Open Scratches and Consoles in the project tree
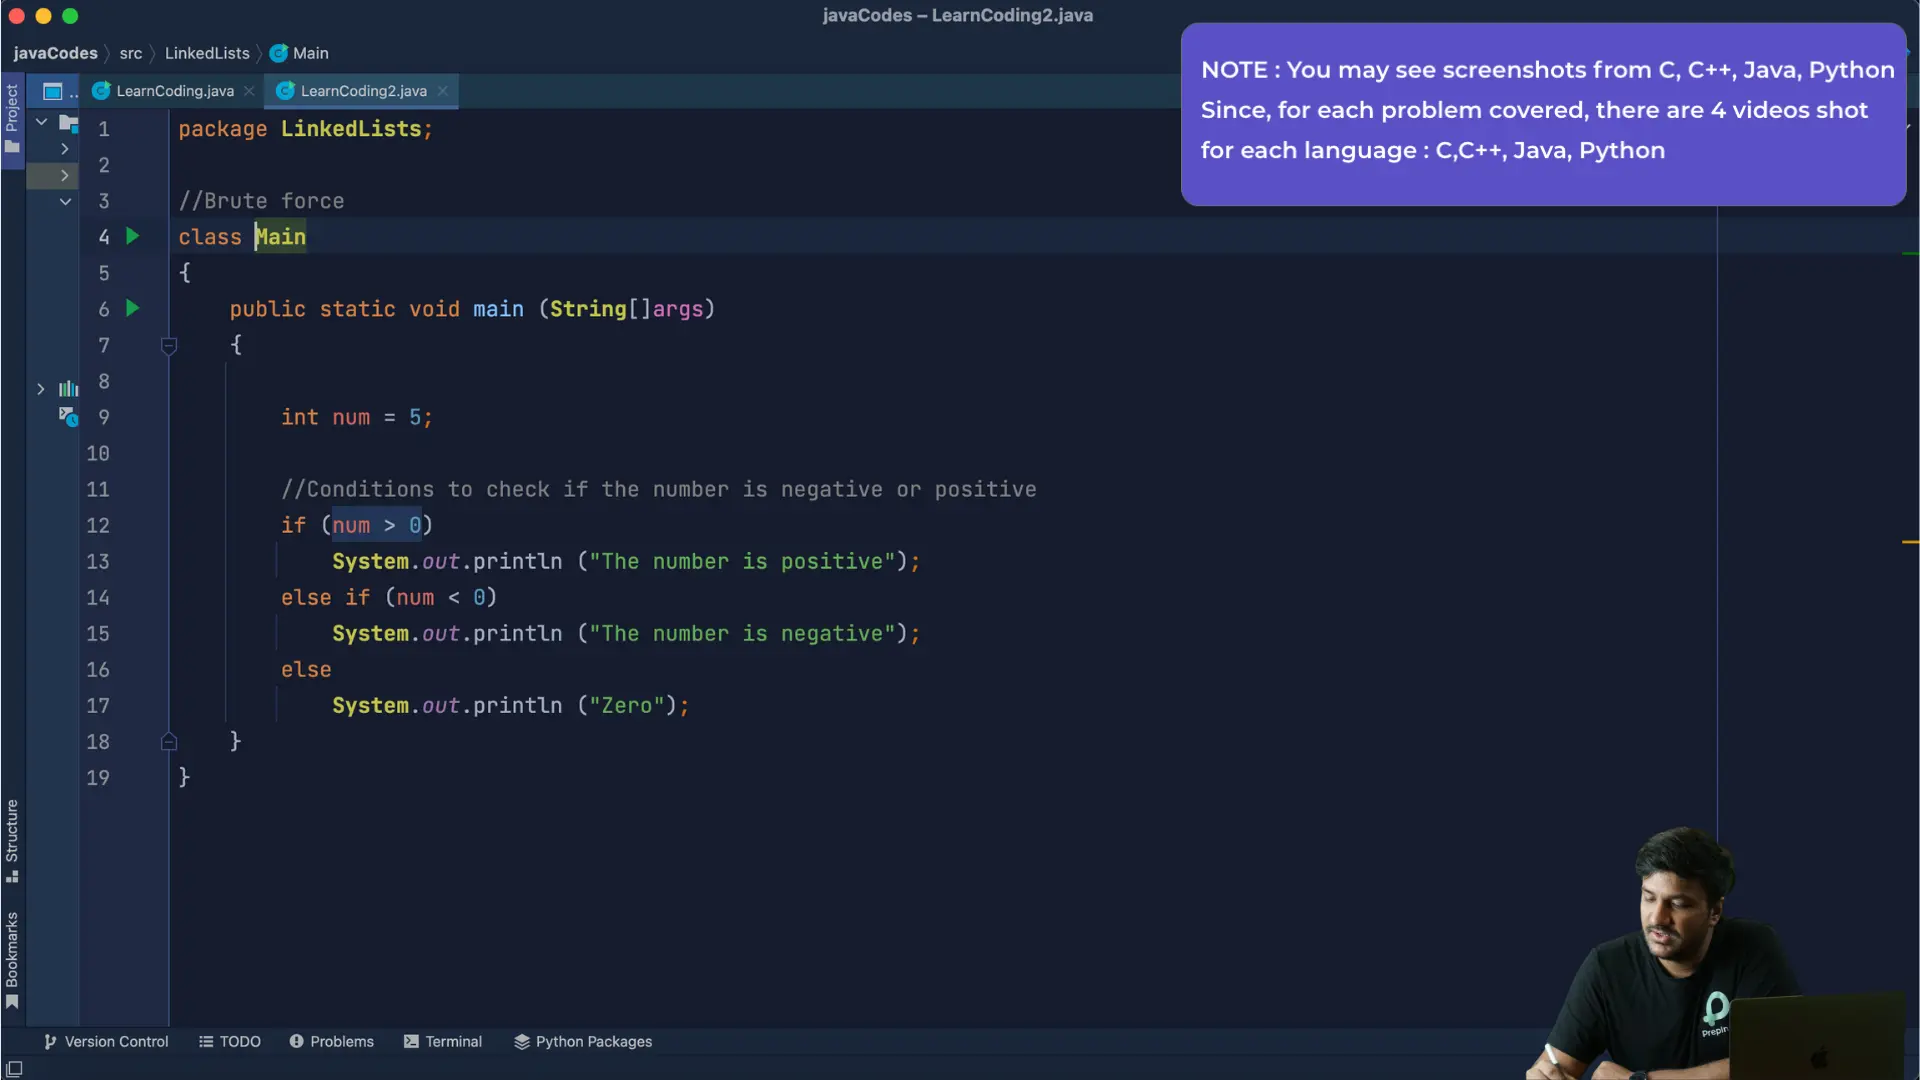 click(x=67, y=417)
